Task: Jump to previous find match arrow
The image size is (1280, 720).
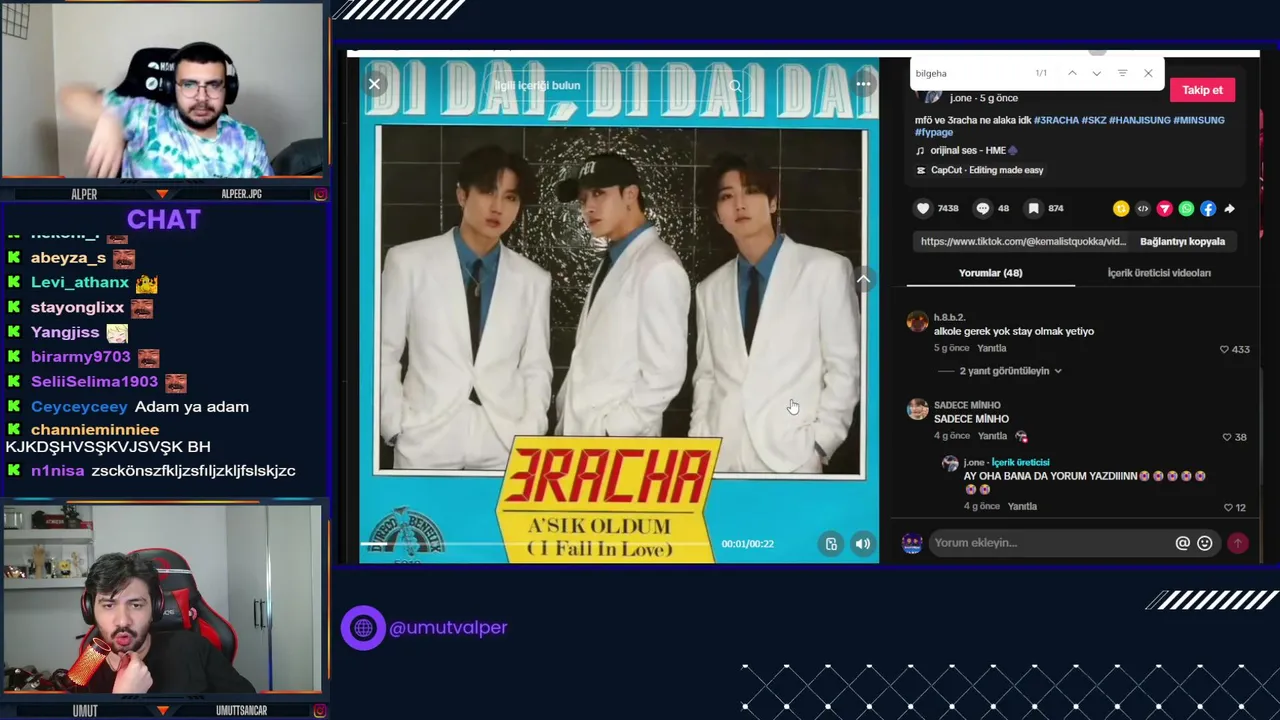Action: (1072, 73)
